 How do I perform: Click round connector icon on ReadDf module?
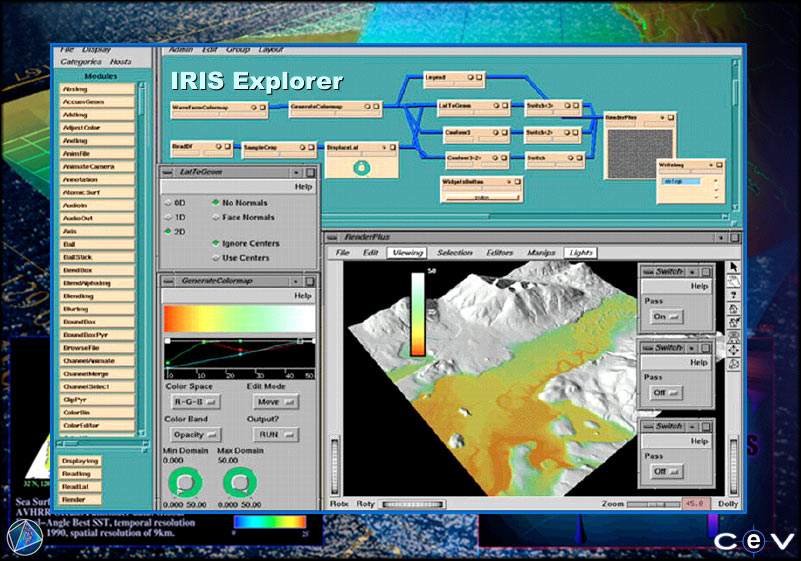pyautogui.click(x=219, y=146)
